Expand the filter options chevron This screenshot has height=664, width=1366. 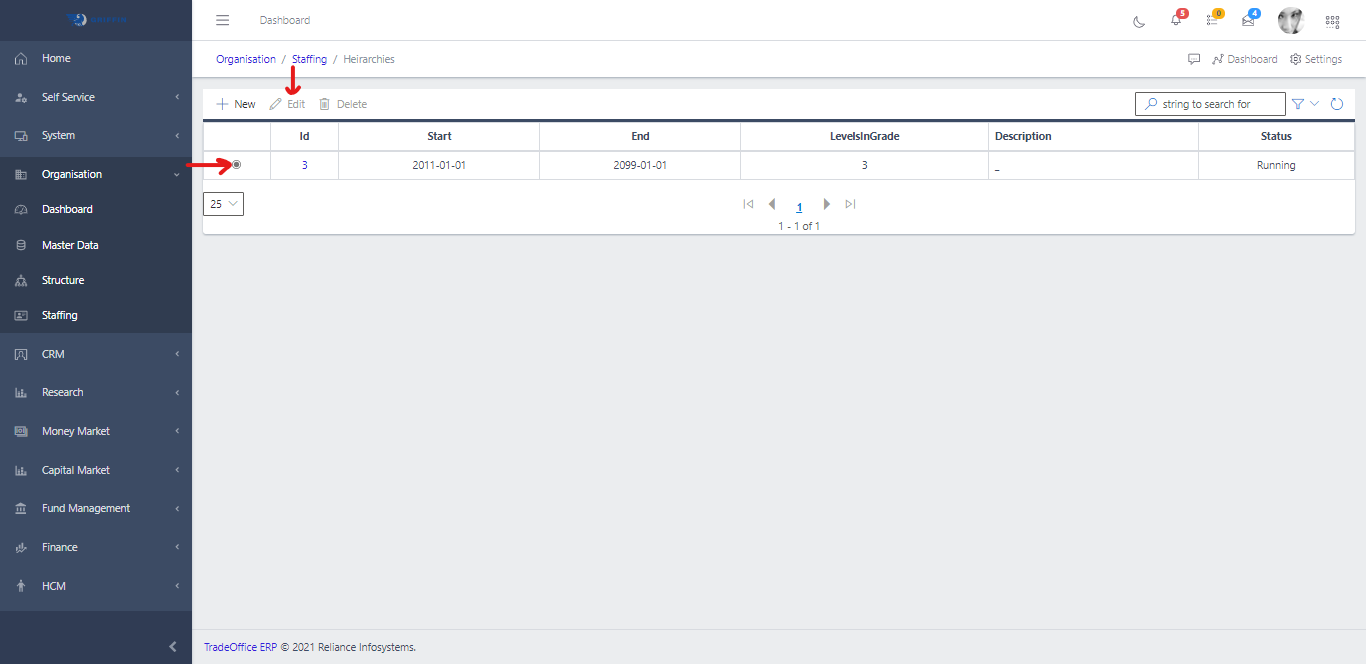click(x=1315, y=104)
